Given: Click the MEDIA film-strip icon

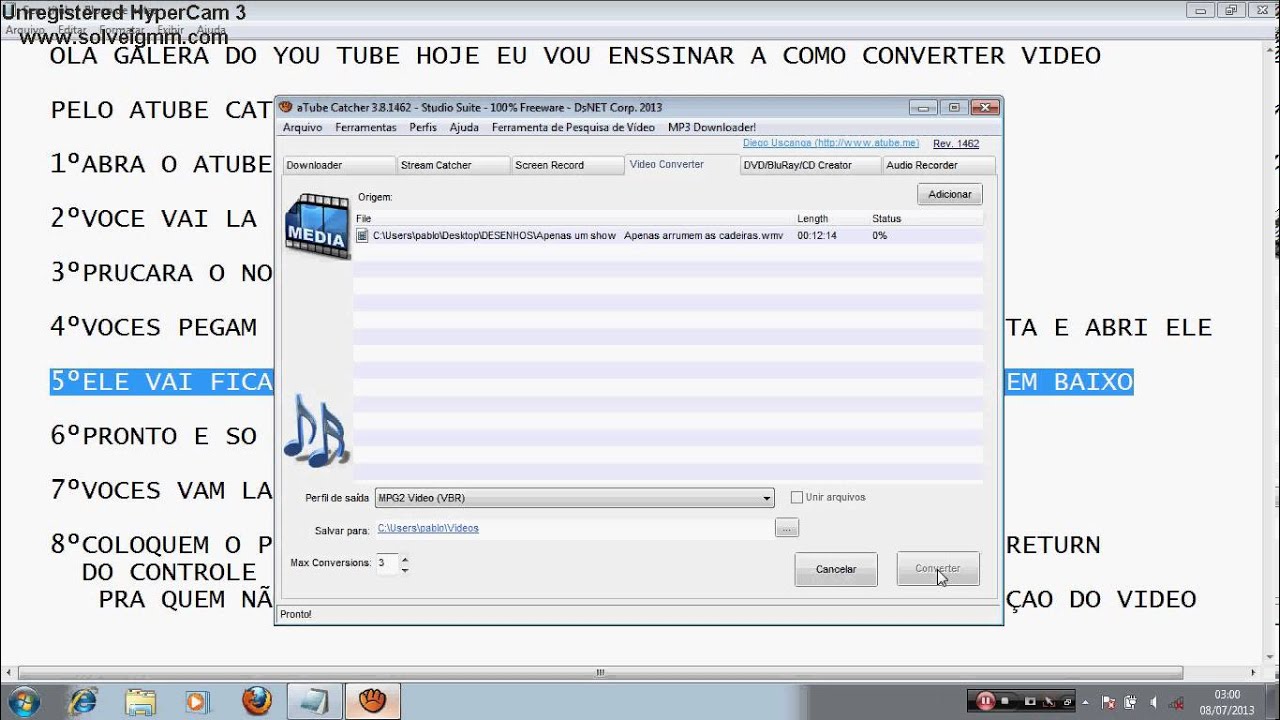Looking at the screenshot, I should point(317,226).
